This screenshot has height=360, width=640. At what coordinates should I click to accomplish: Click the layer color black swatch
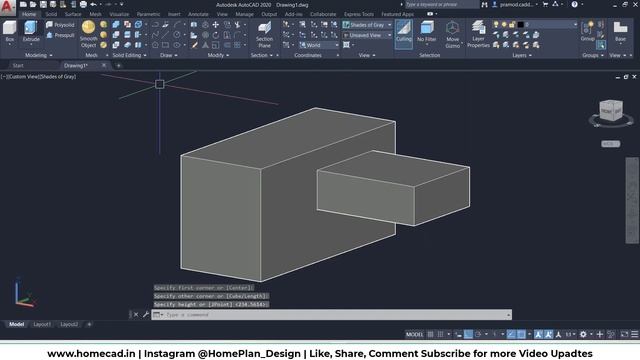520,25
